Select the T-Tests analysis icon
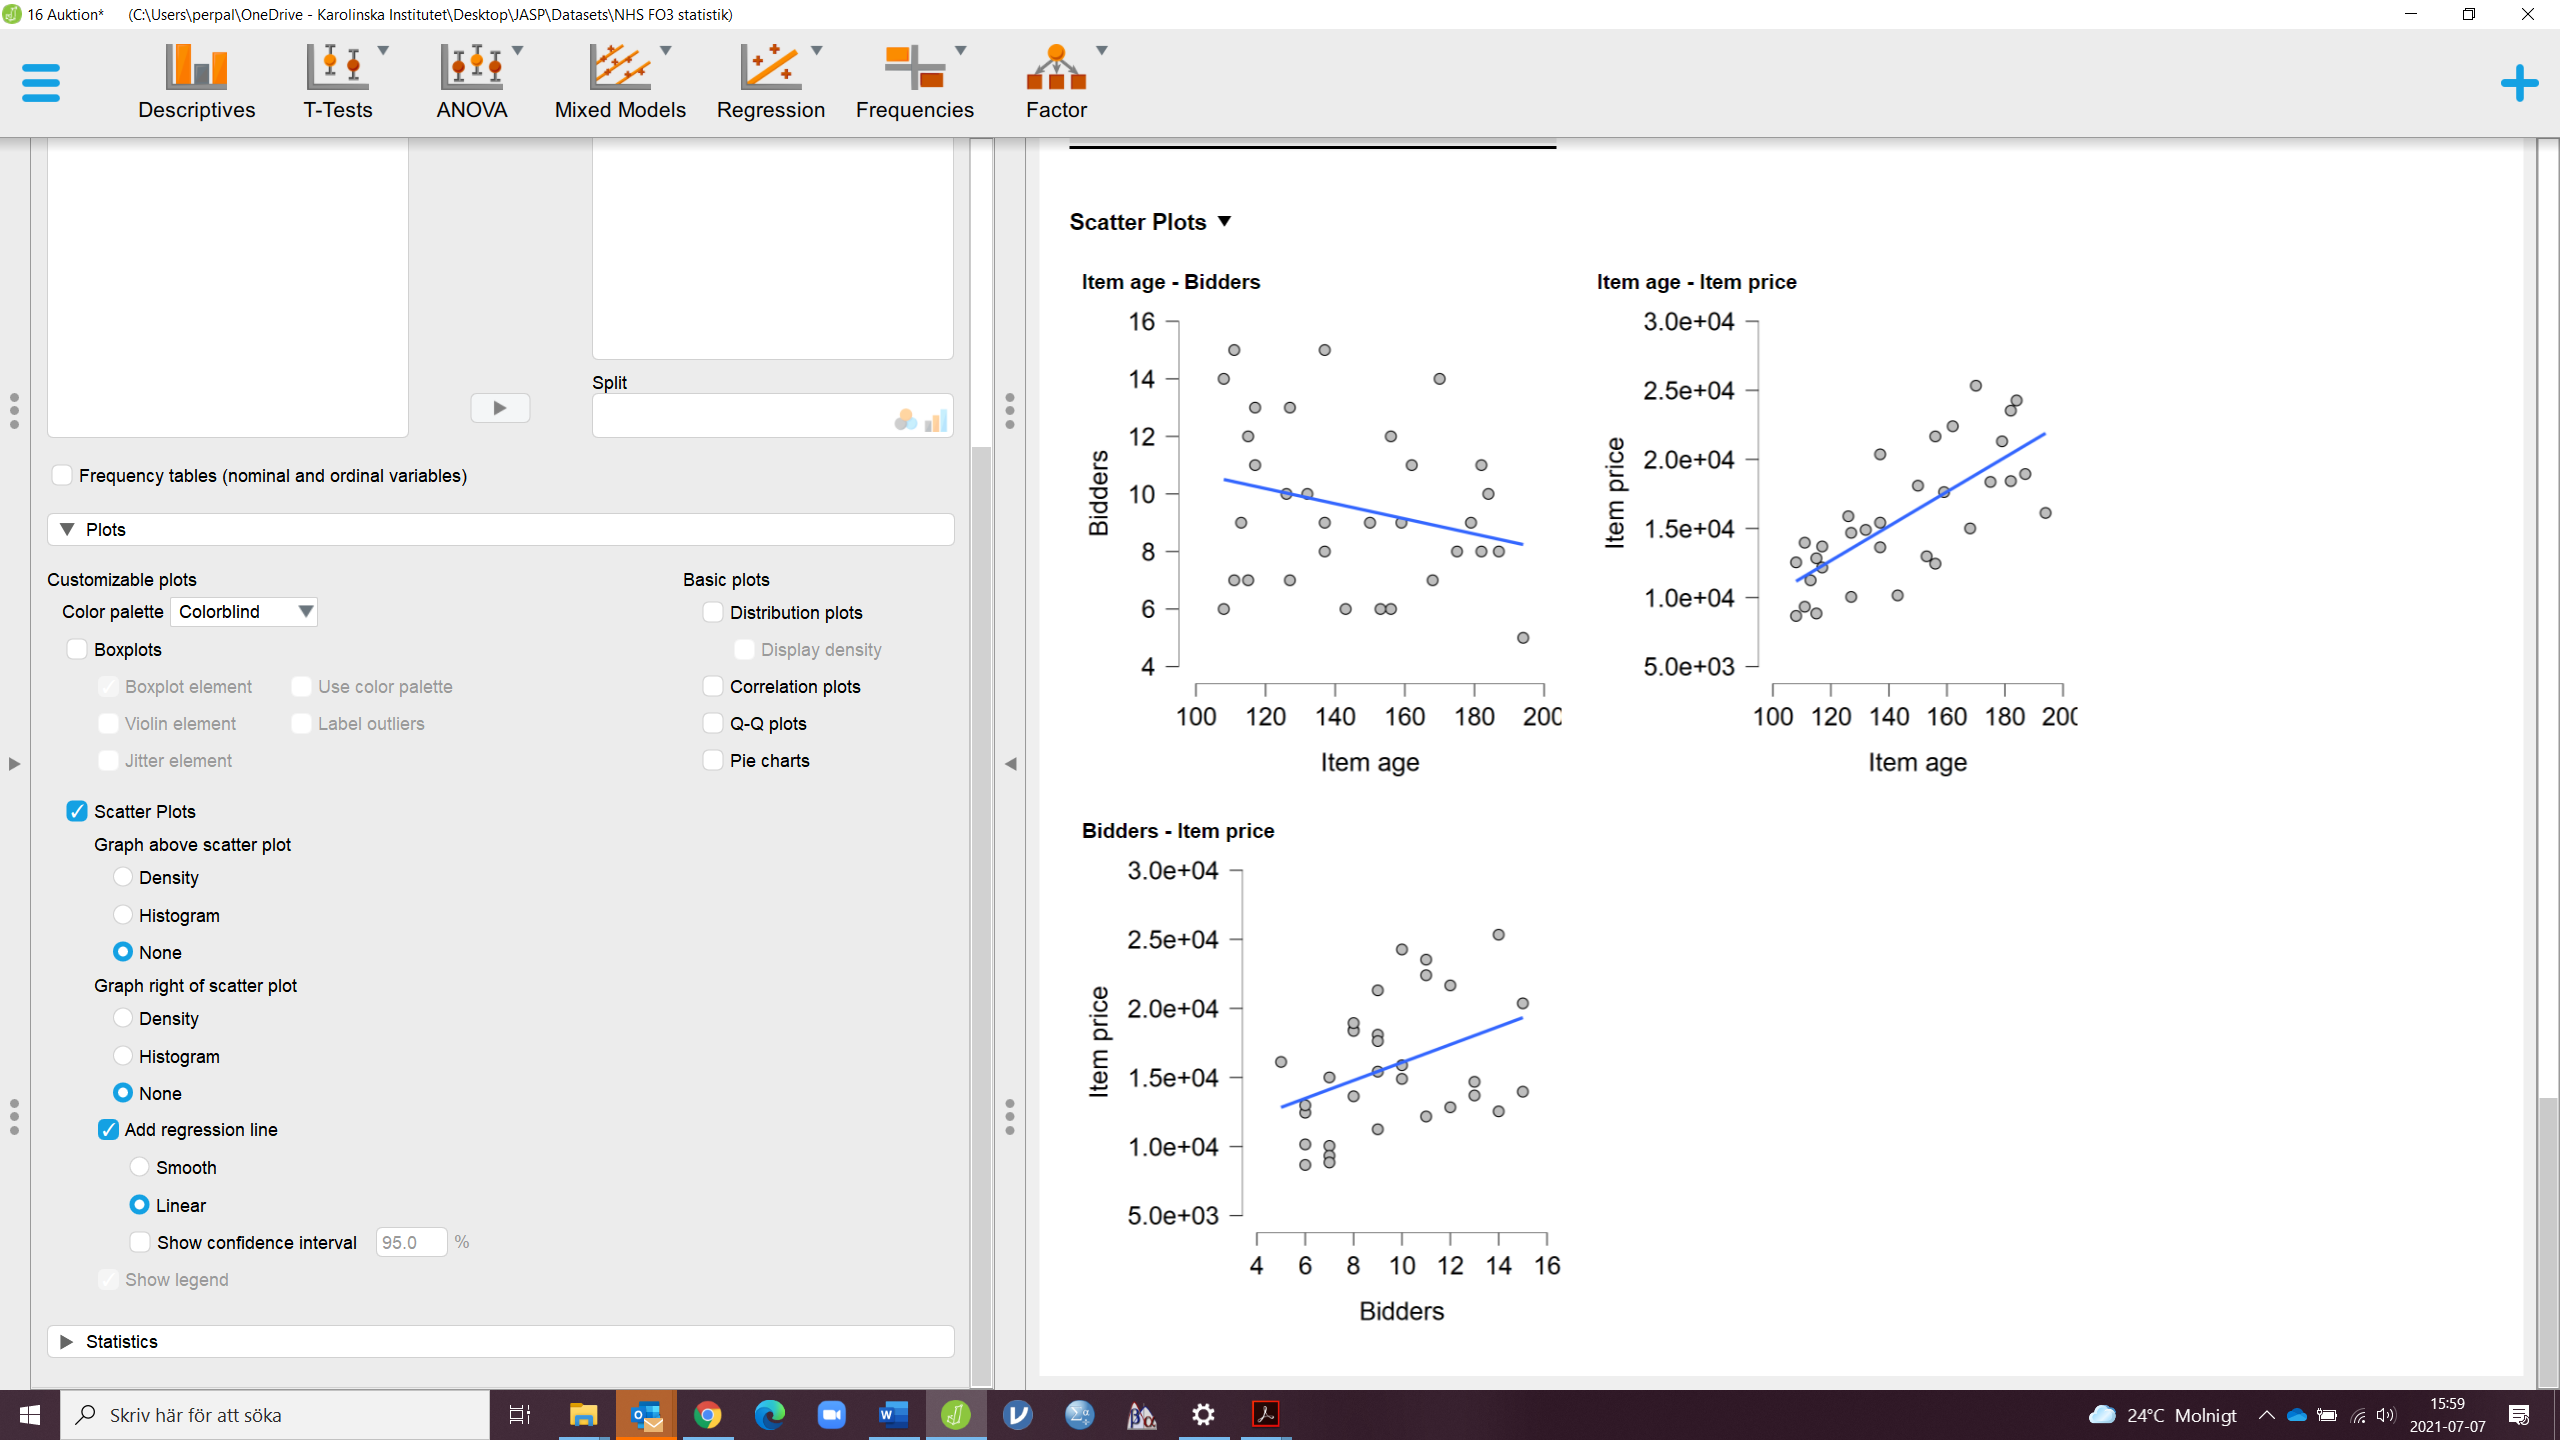Screen dimensions: 2560x1440 (x=338, y=80)
